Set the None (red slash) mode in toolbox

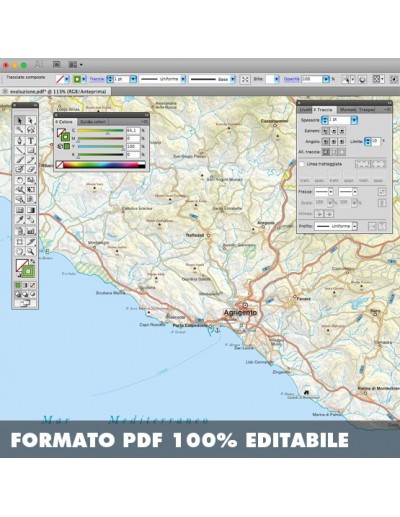[33, 285]
